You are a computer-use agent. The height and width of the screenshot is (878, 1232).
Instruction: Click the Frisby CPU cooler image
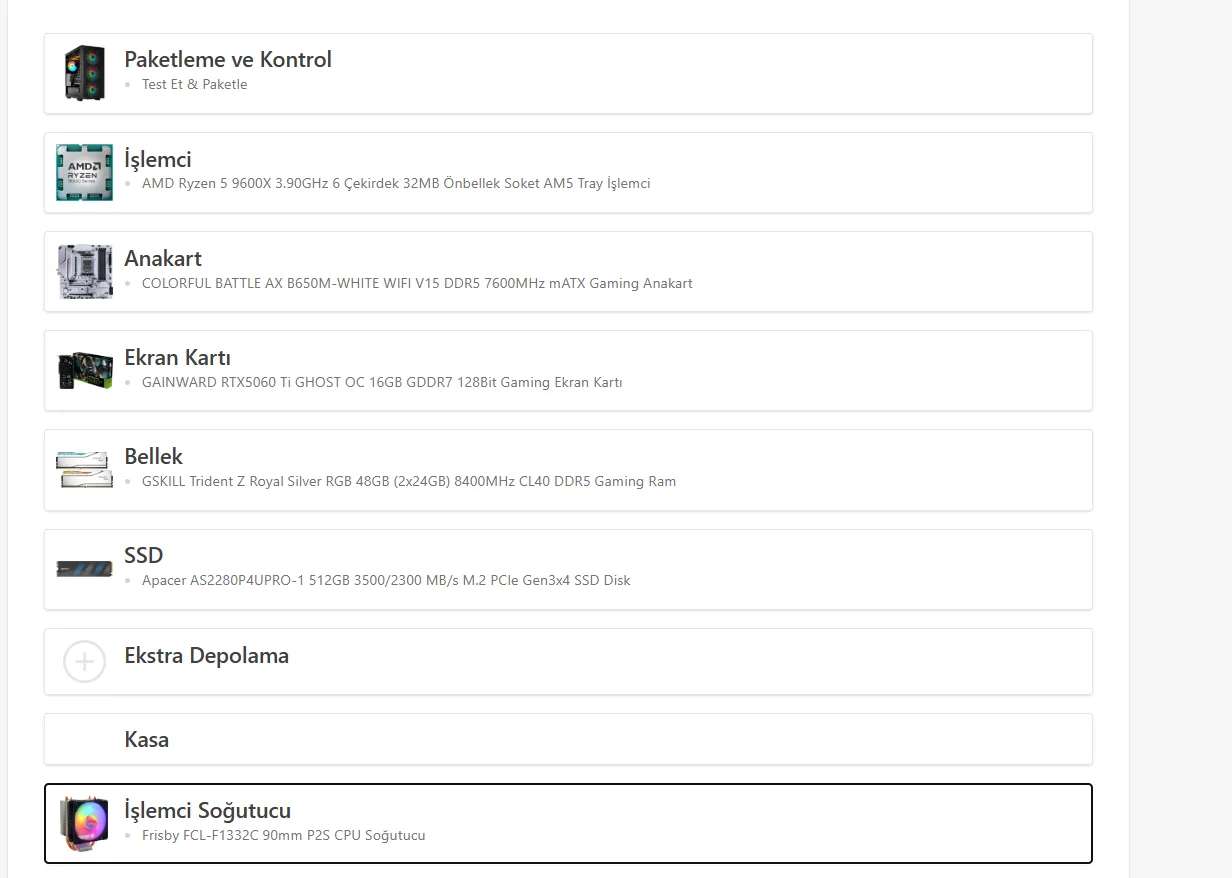tap(85, 823)
